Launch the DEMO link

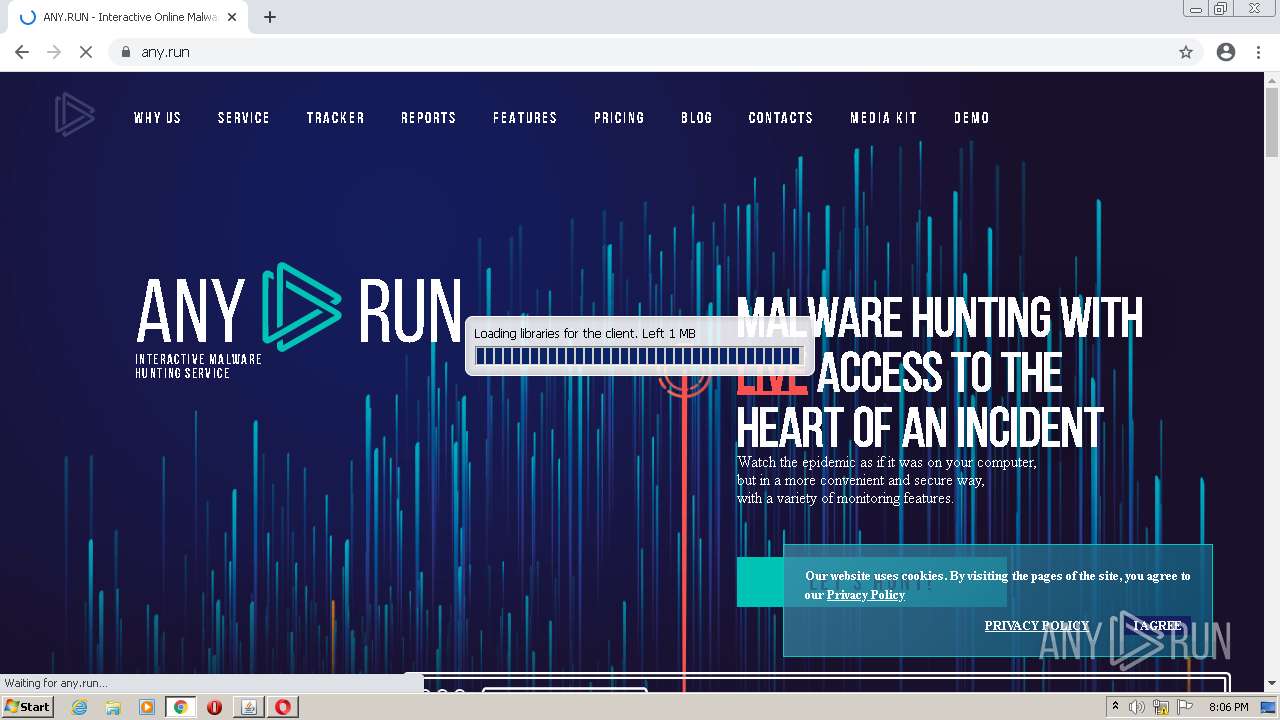pos(972,118)
